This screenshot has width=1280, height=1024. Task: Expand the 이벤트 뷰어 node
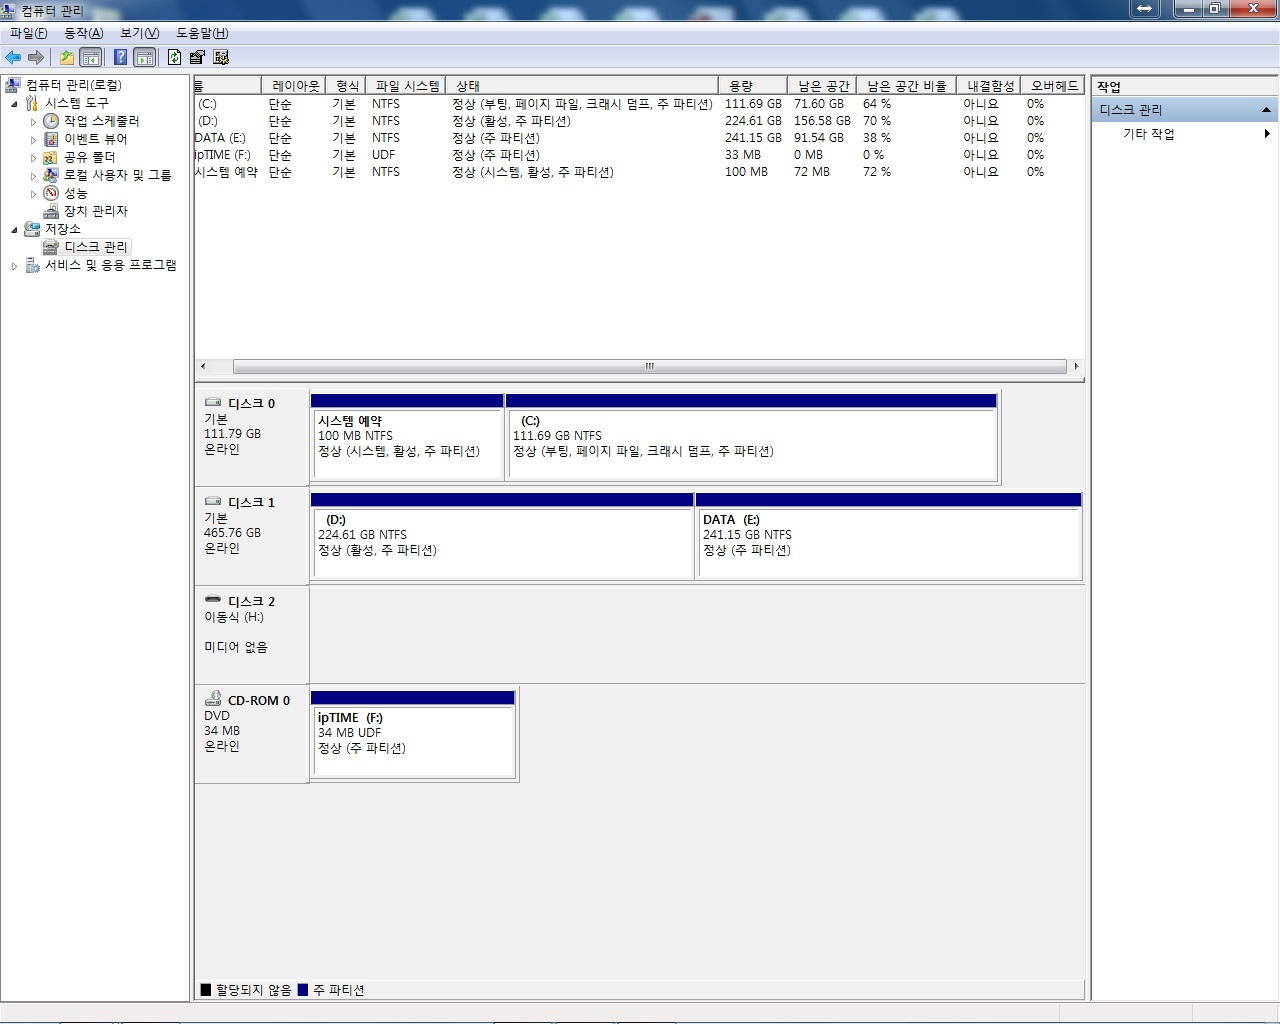(x=33, y=140)
